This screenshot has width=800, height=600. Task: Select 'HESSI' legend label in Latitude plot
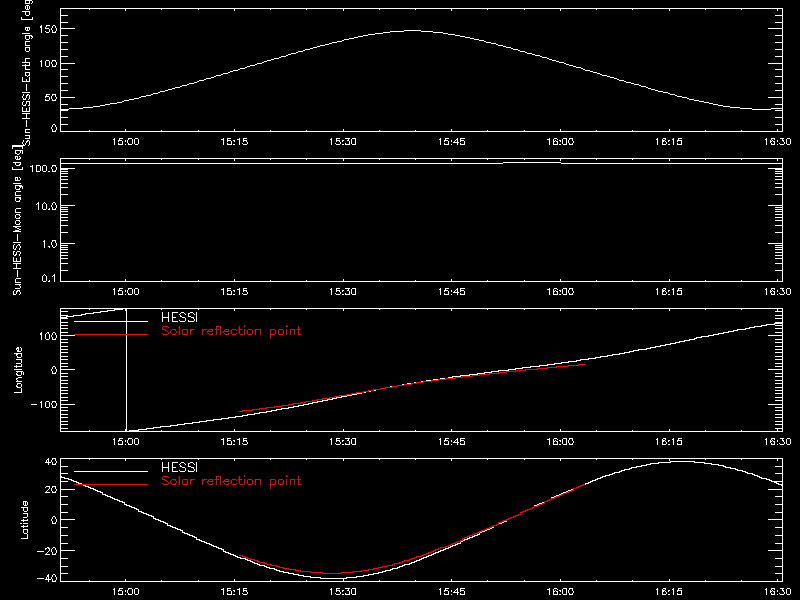tap(179, 467)
